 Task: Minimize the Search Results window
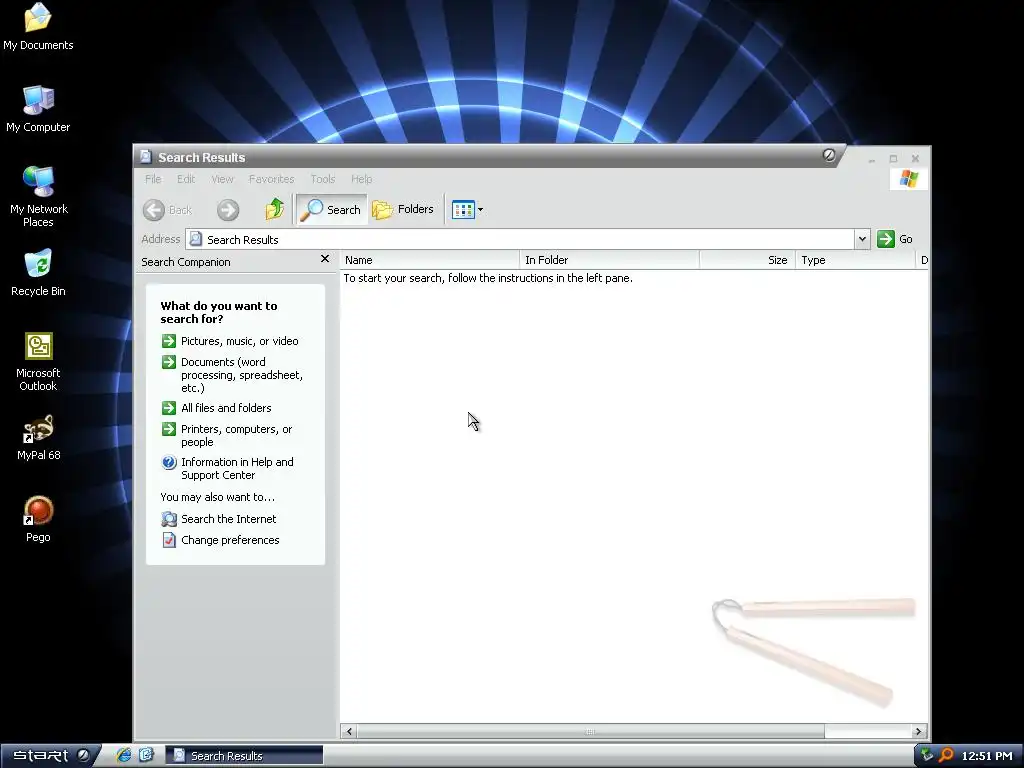871,159
